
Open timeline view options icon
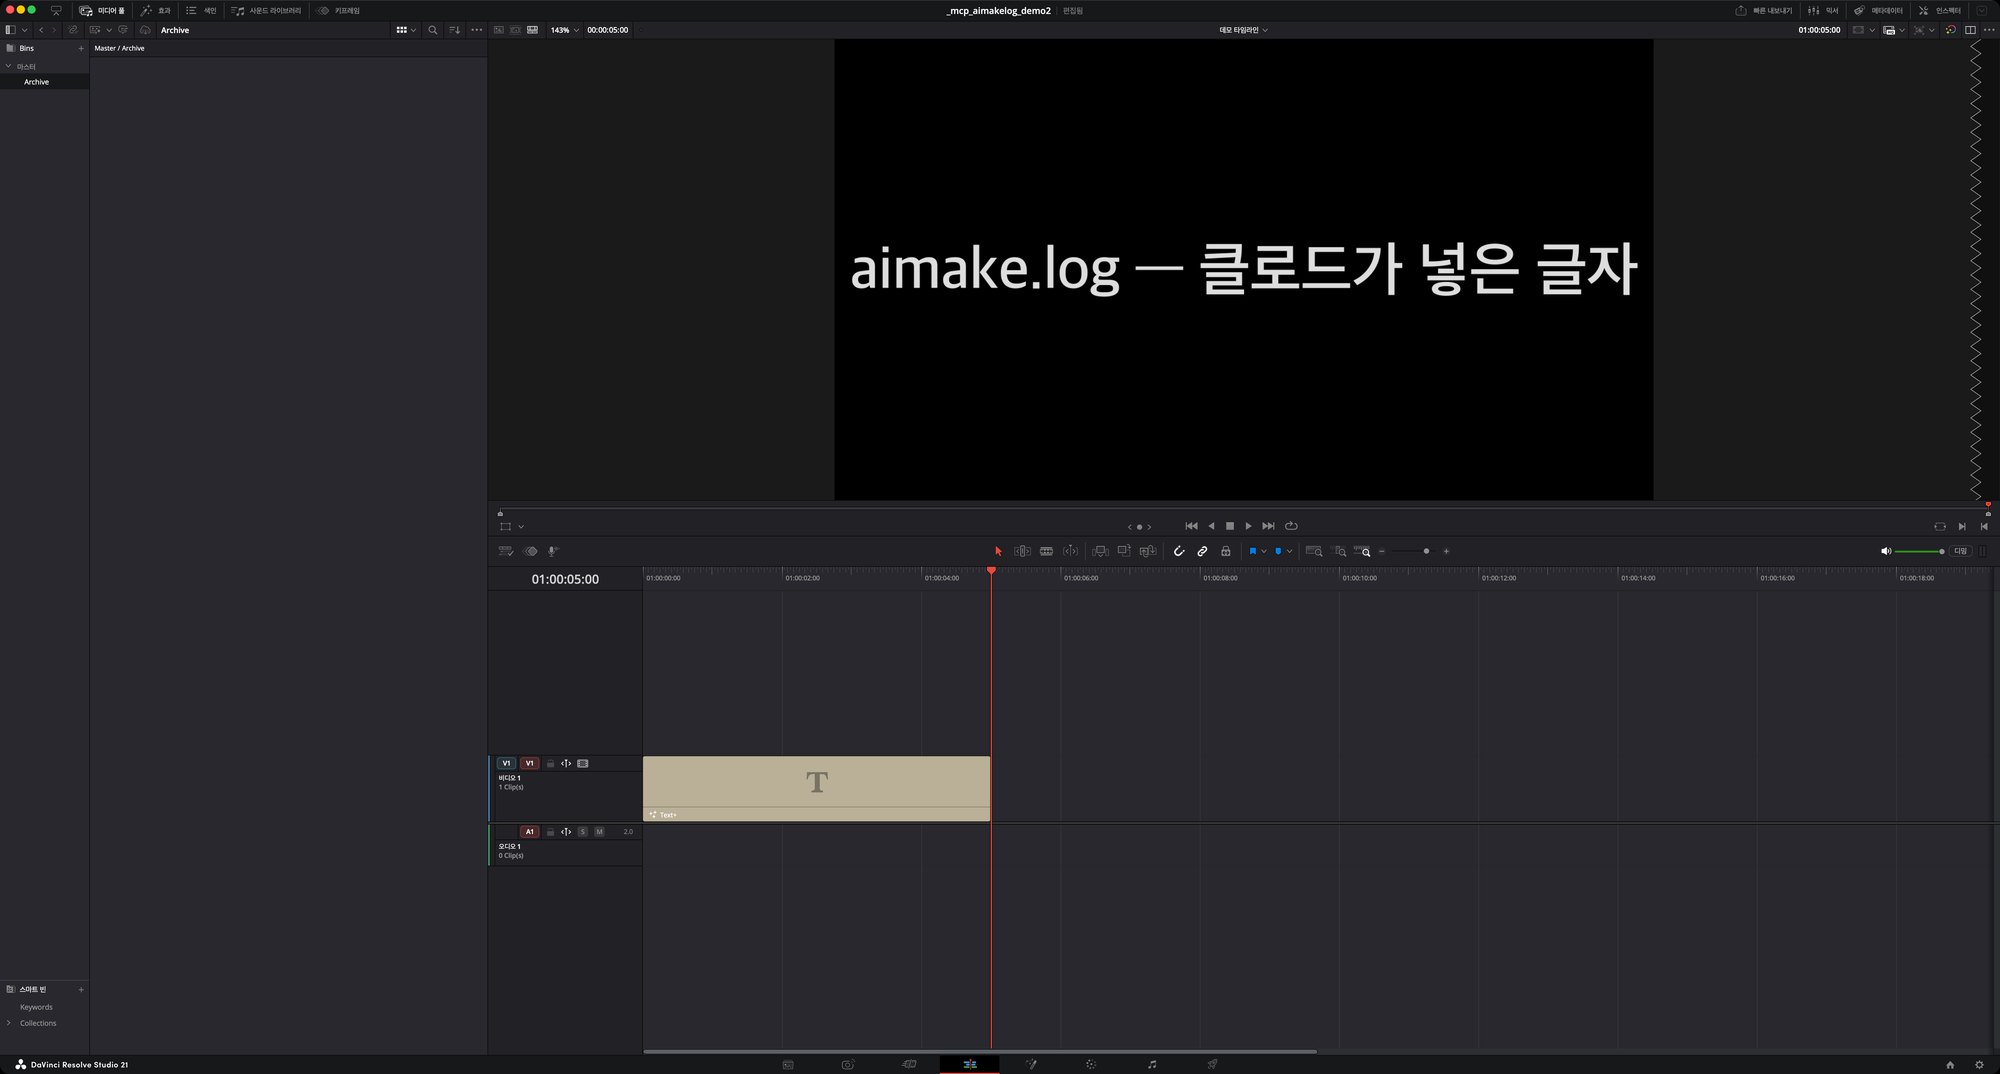pos(506,551)
